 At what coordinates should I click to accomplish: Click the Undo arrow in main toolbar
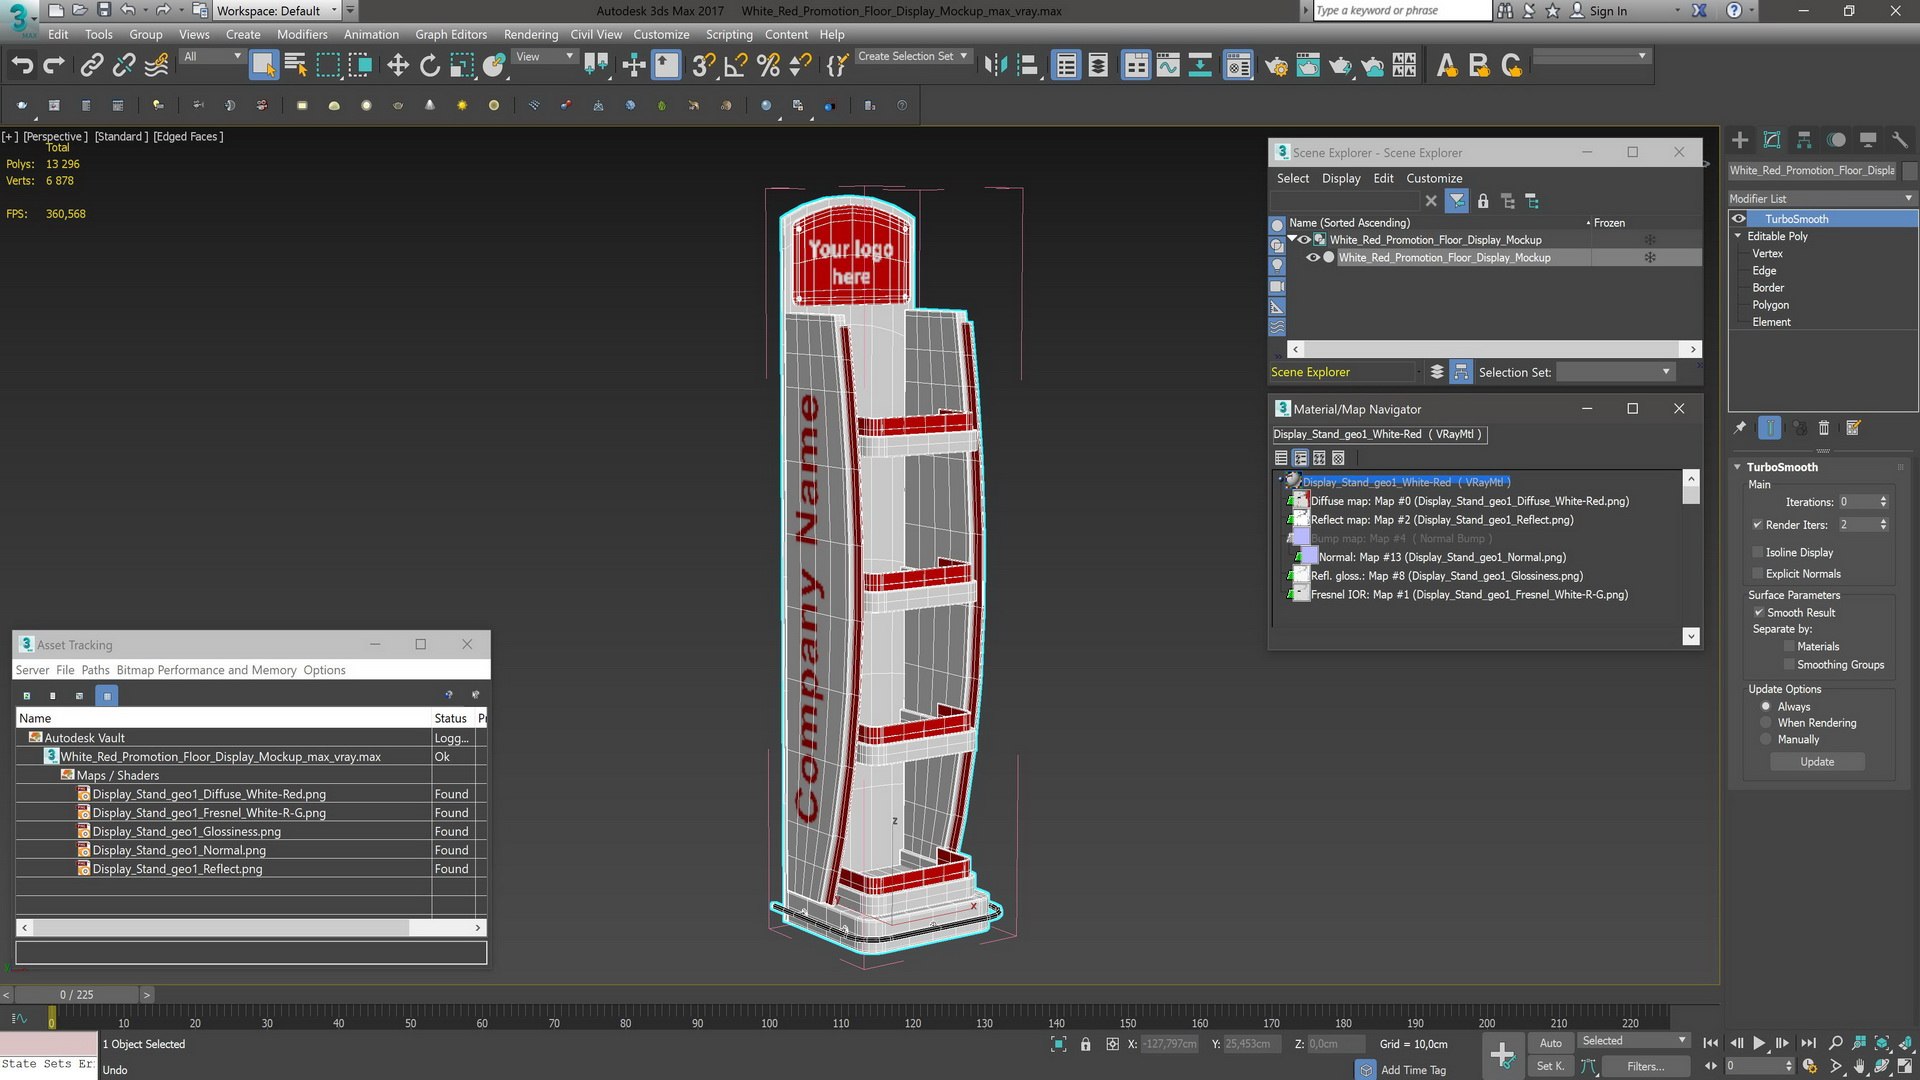tap(22, 66)
